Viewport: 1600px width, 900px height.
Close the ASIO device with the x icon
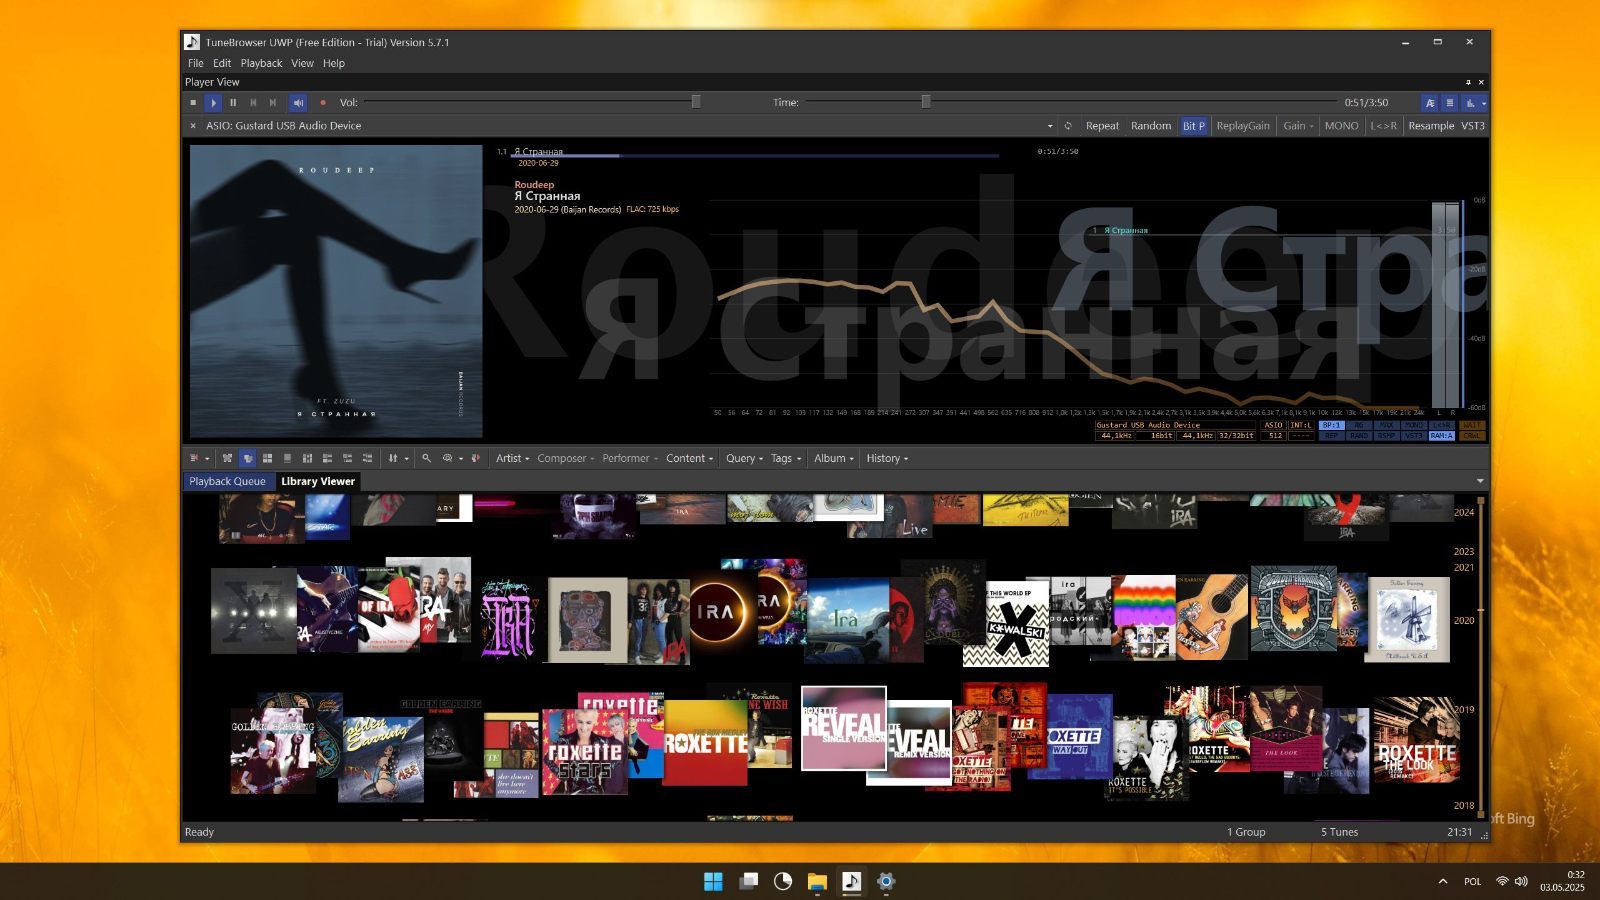pyautogui.click(x=193, y=126)
